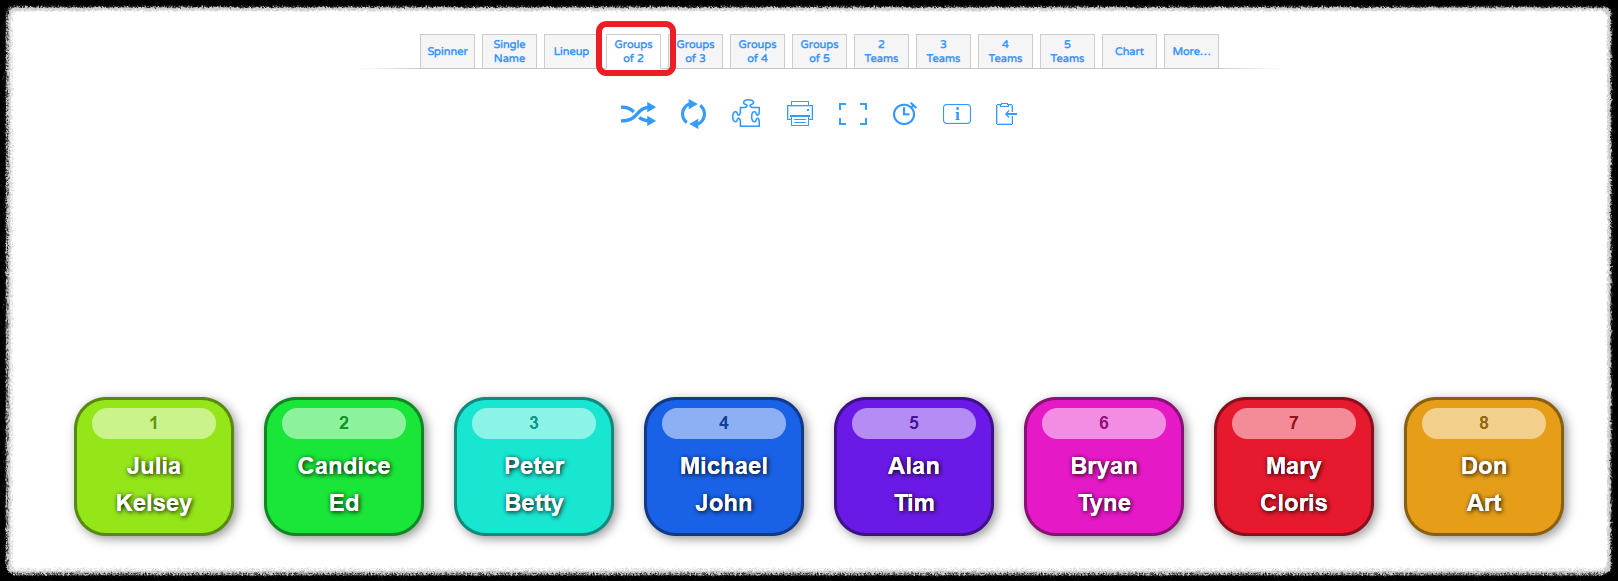The height and width of the screenshot is (581, 1618).
Task: Click the printer icon
Action: (x=799, y=114)
